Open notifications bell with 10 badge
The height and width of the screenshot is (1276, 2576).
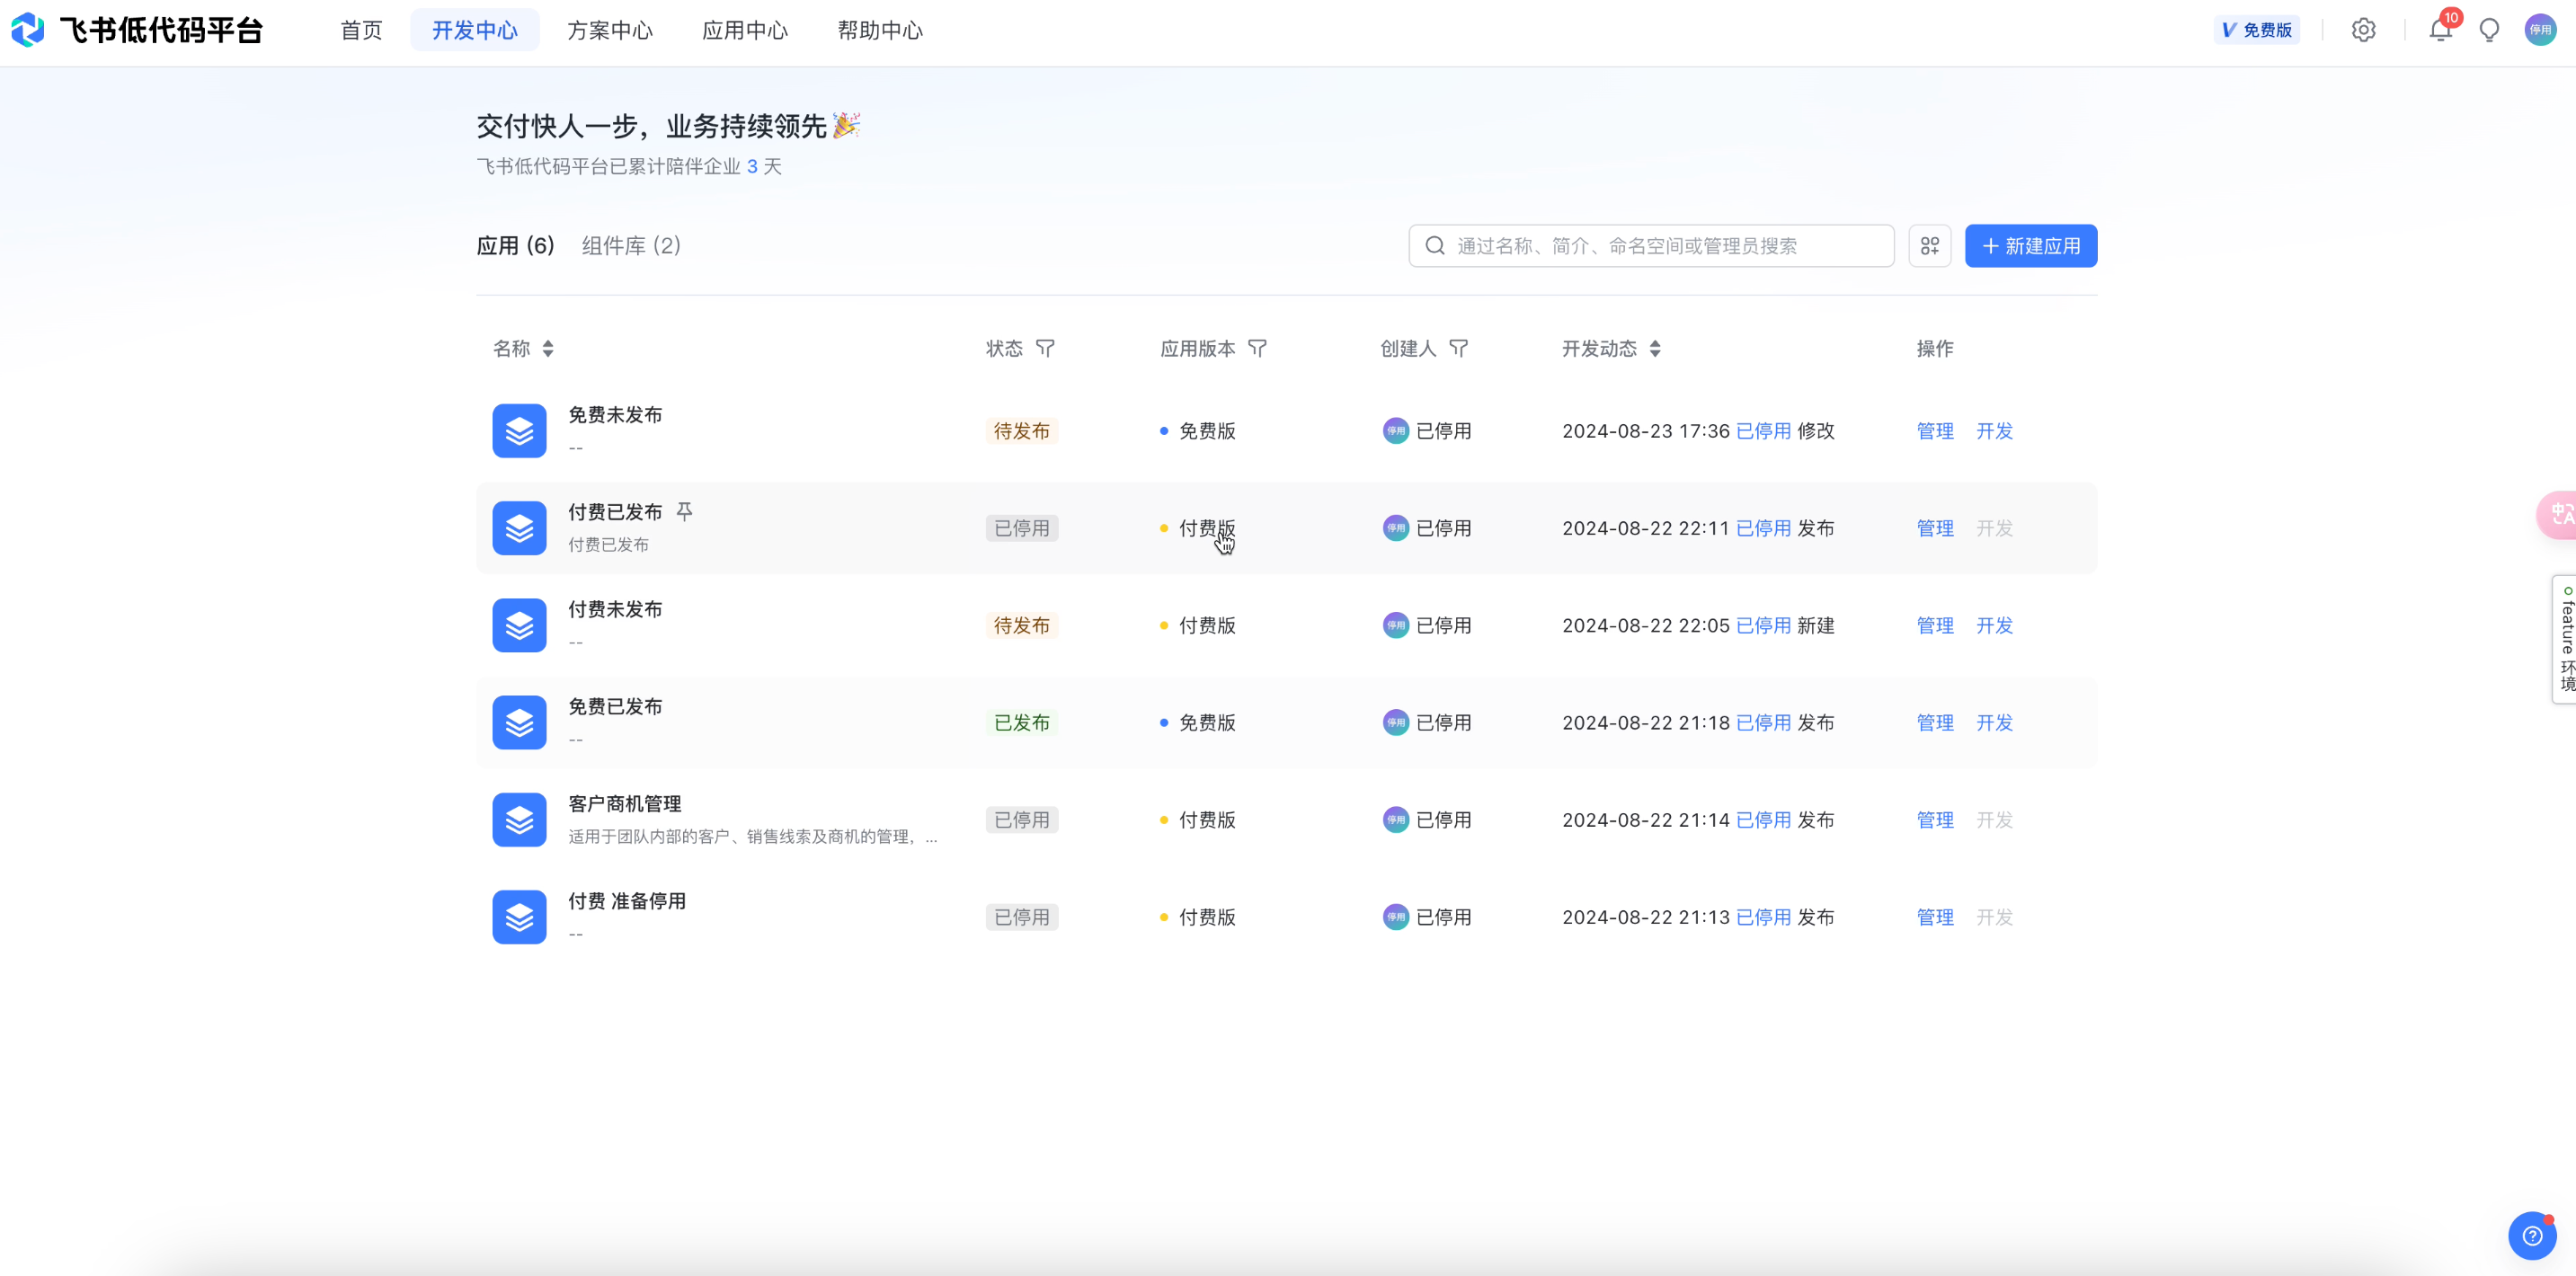pos(2441,30)
